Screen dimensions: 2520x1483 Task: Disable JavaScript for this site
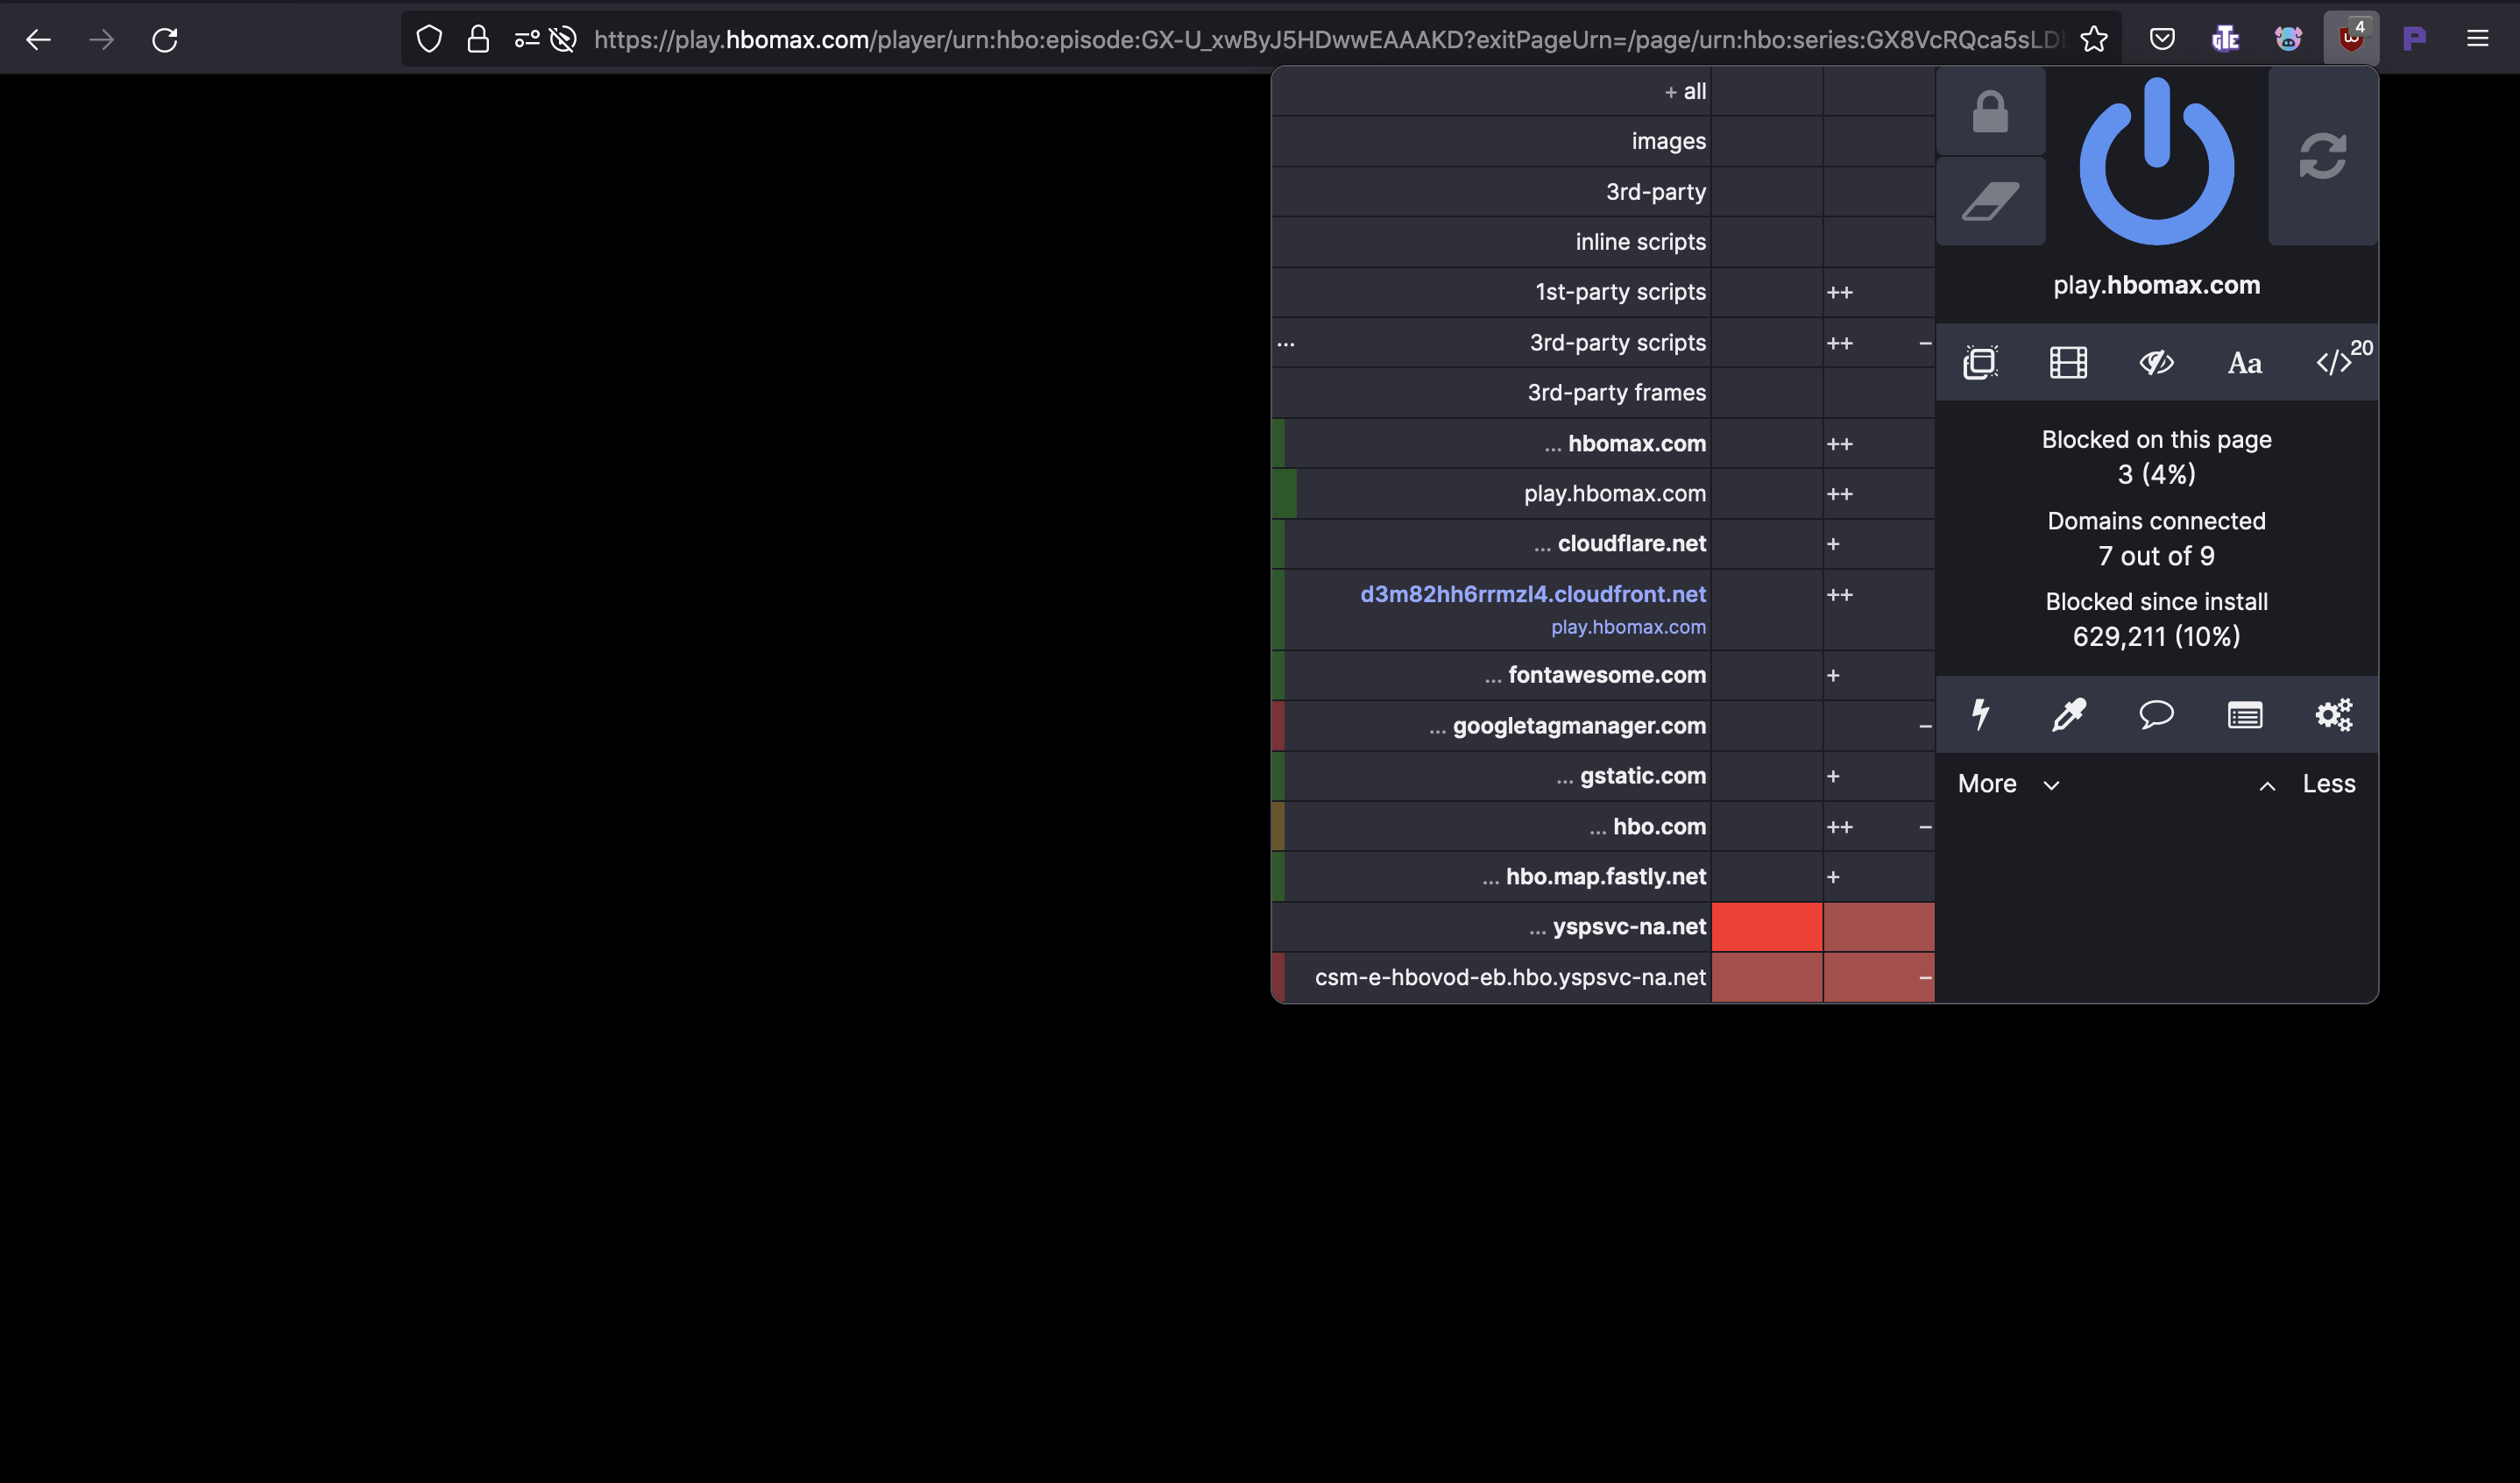coord(2337,362)
